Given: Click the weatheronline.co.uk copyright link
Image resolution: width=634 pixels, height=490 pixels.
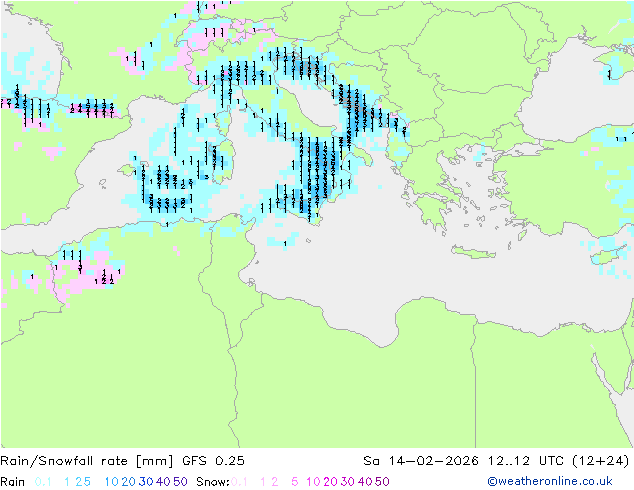Looking at the screenshot, I should coord(550,481).
